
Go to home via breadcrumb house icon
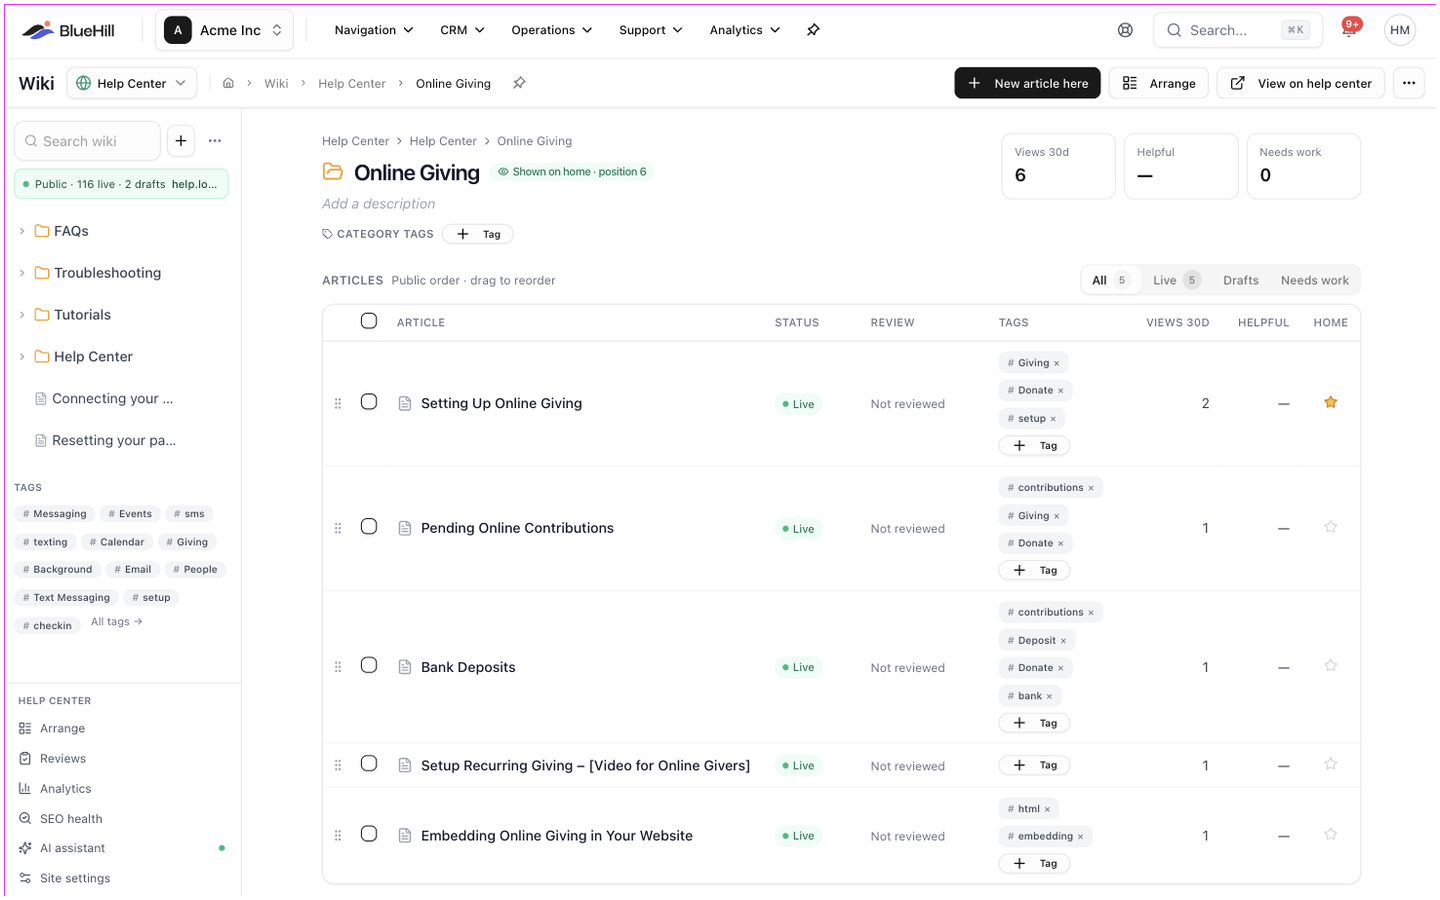[x=228, y=83]
